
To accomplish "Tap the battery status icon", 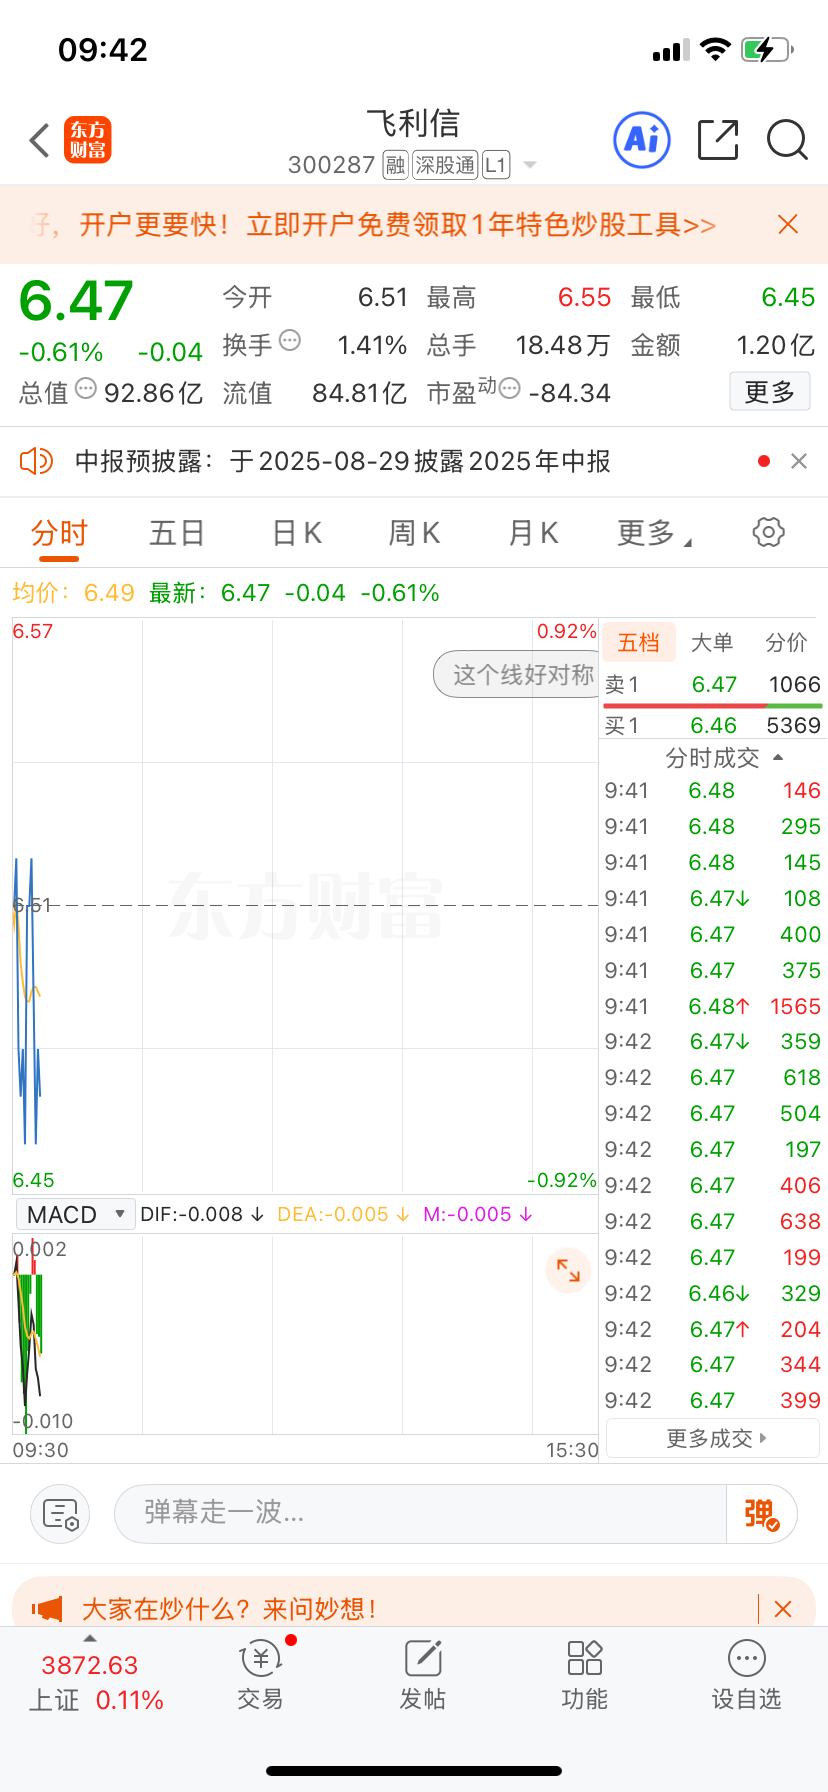I will click(x=767, y=49).
